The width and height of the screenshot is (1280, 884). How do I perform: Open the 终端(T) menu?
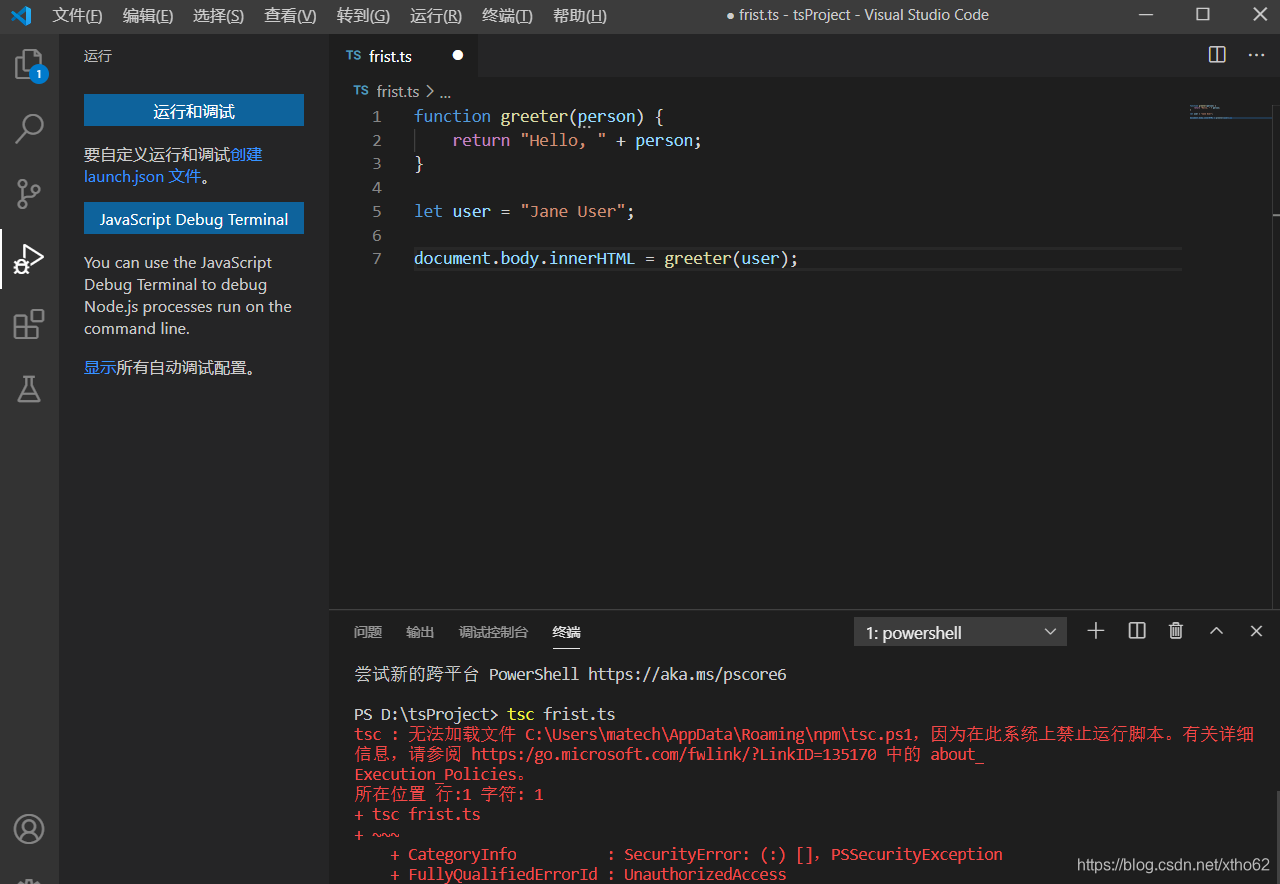pyautogui.click(x=507, y=15)
